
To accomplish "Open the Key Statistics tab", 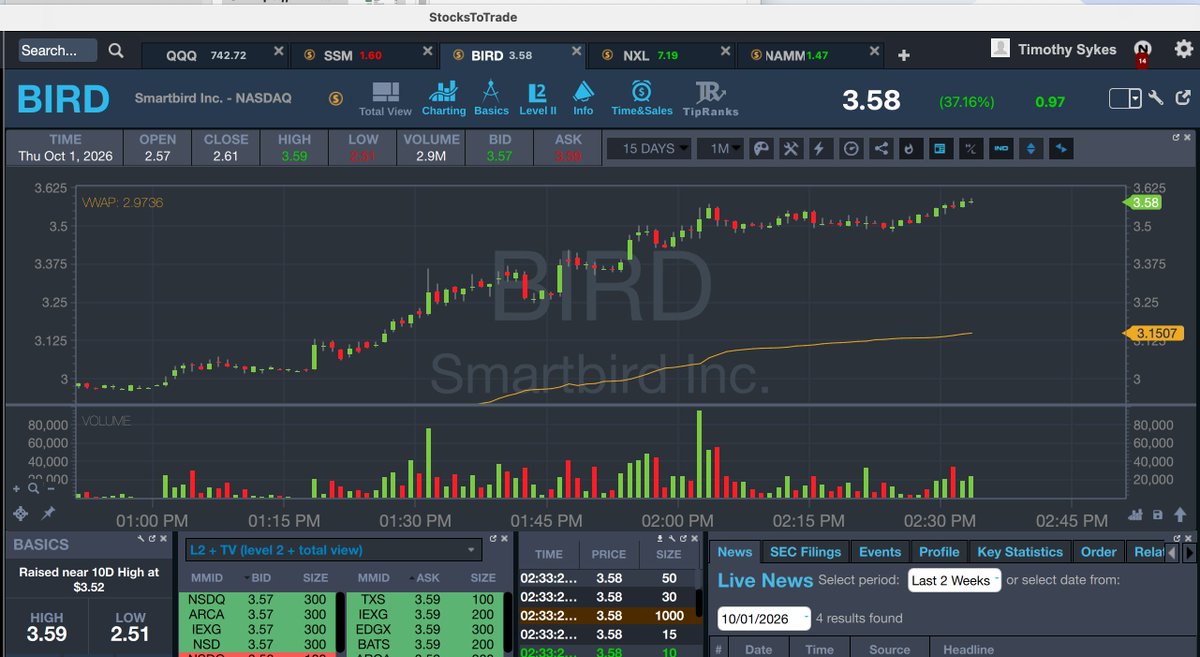I will coord(1020,551).
